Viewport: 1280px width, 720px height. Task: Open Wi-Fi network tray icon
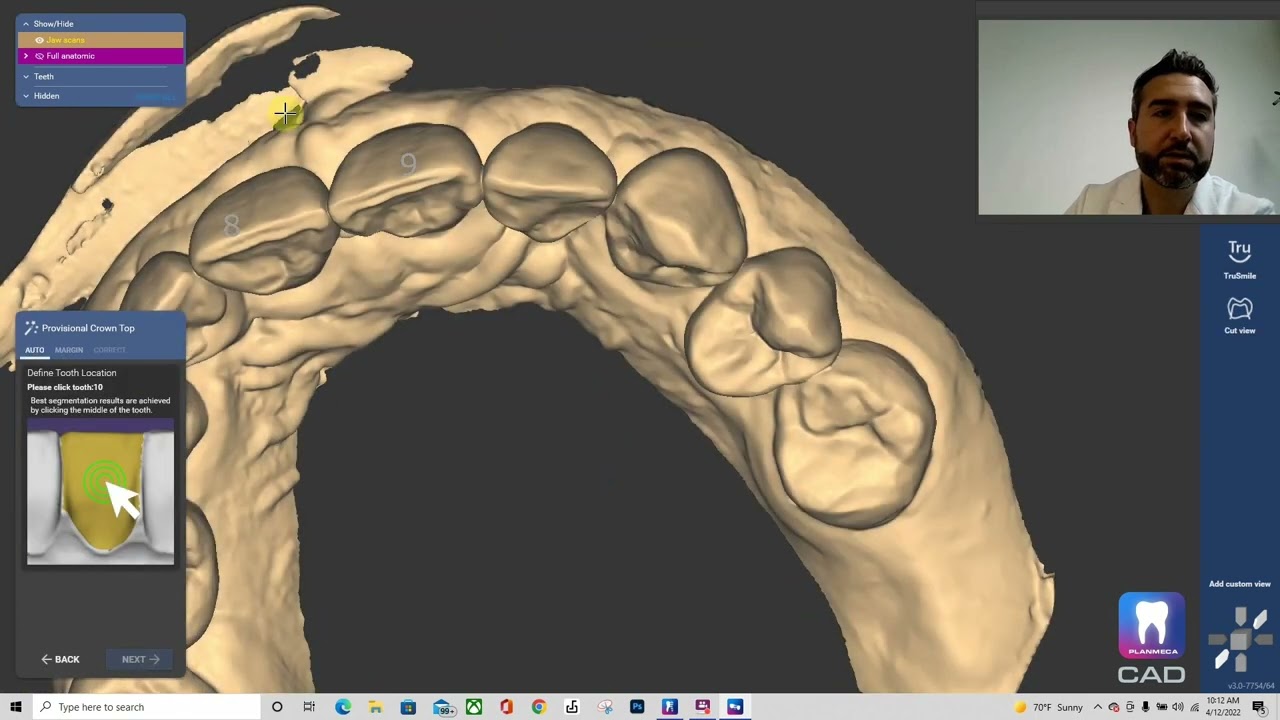(x=1194, y=707)
